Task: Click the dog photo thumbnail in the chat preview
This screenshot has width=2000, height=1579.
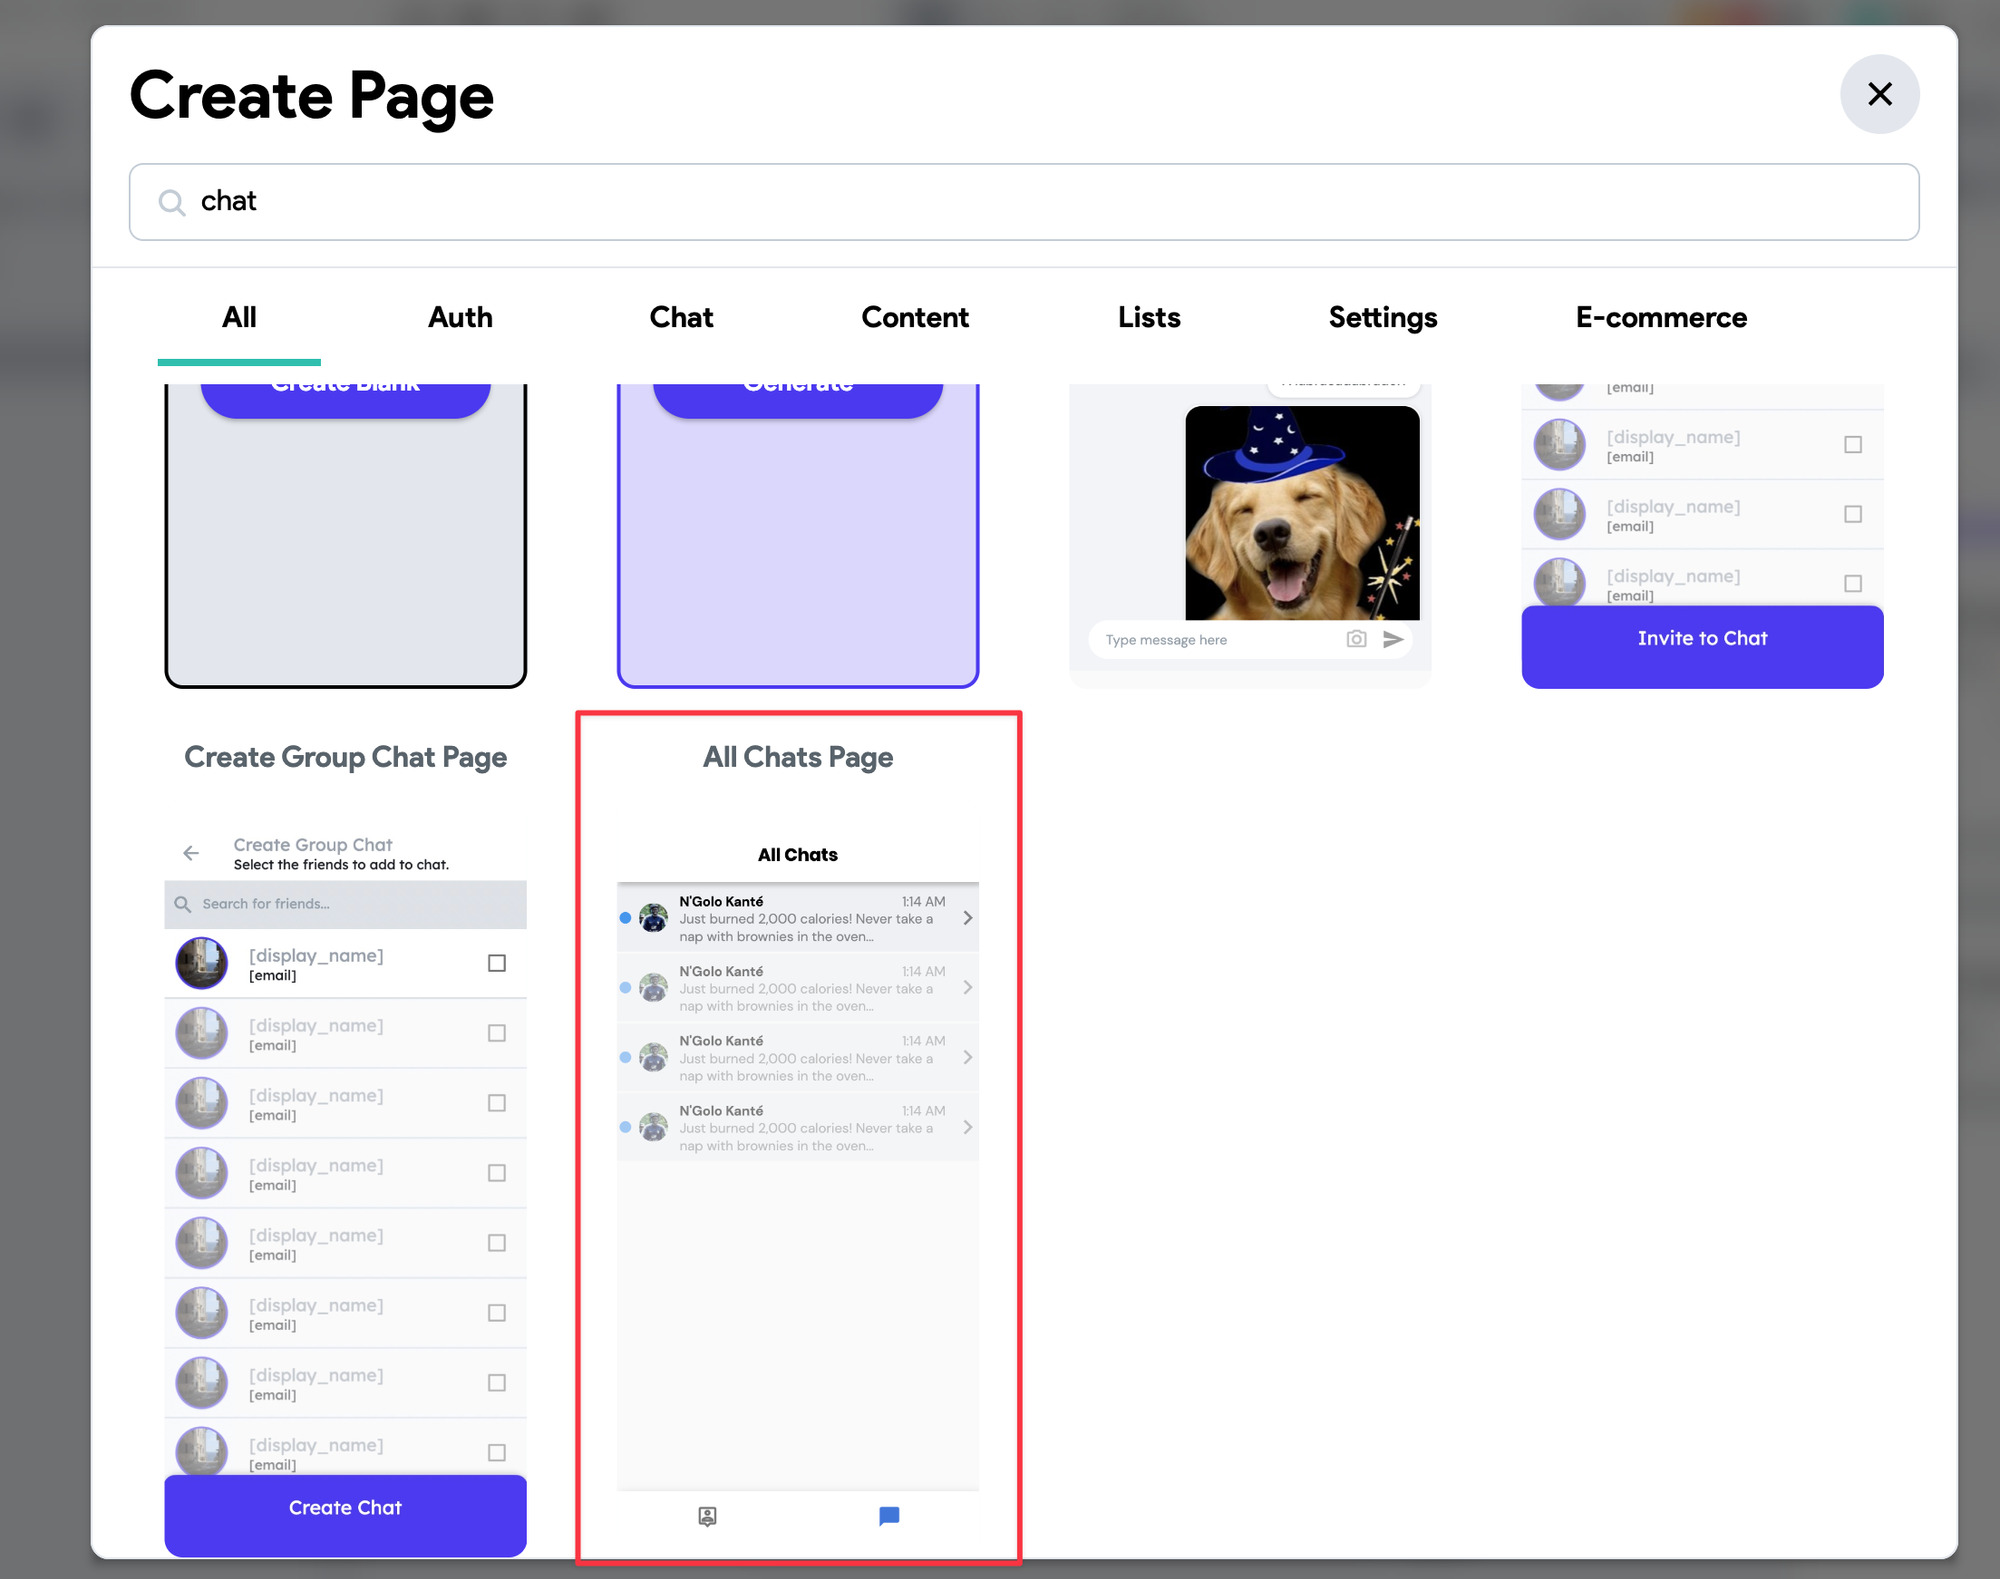Action: [1301, 512]
